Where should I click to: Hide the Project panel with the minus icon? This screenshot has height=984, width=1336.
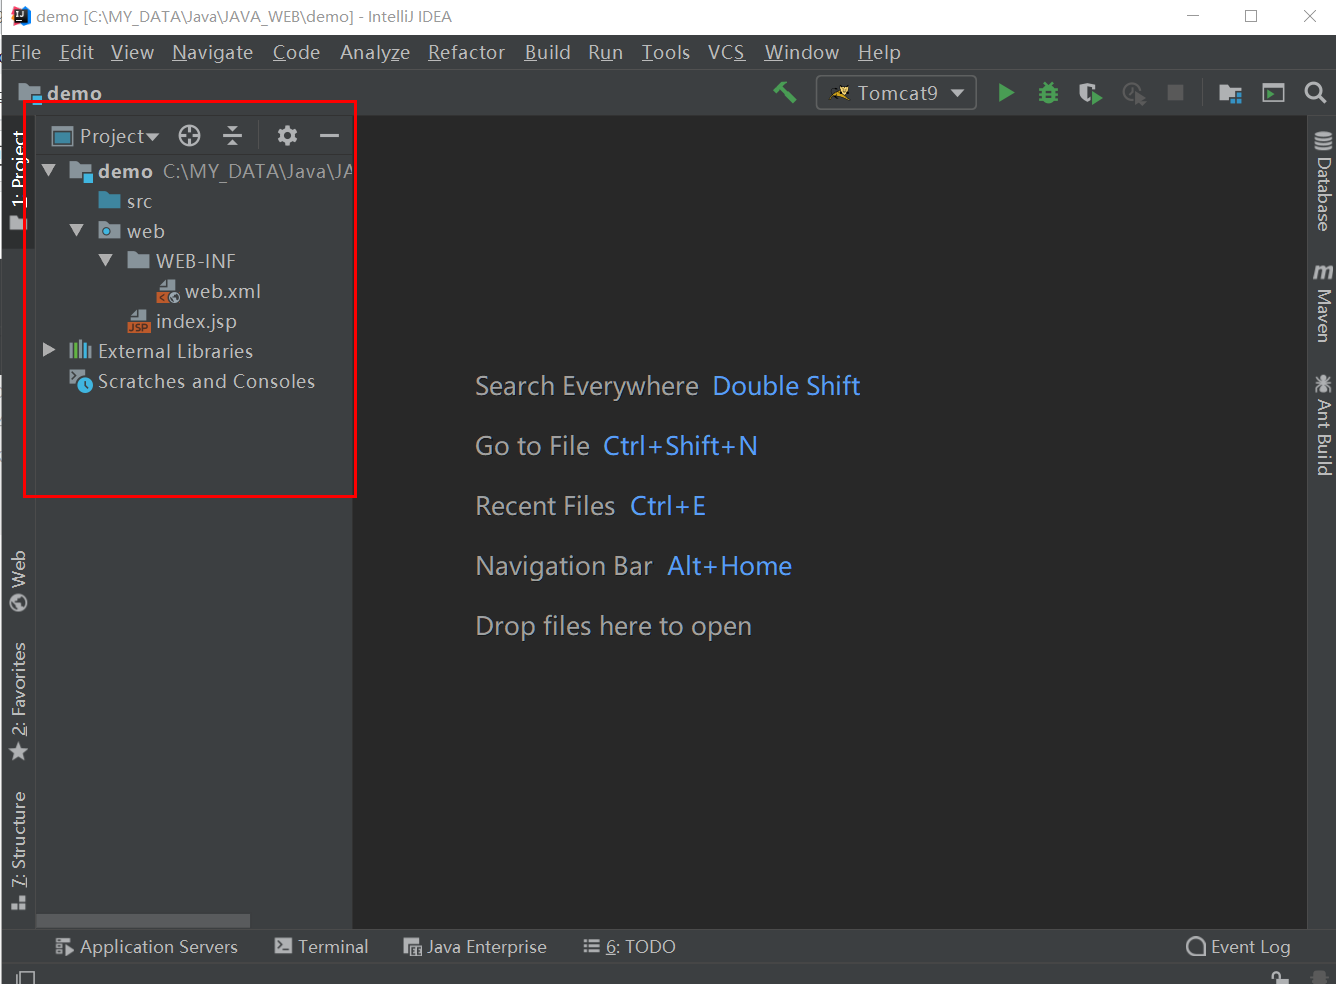(x=330, y=136)
